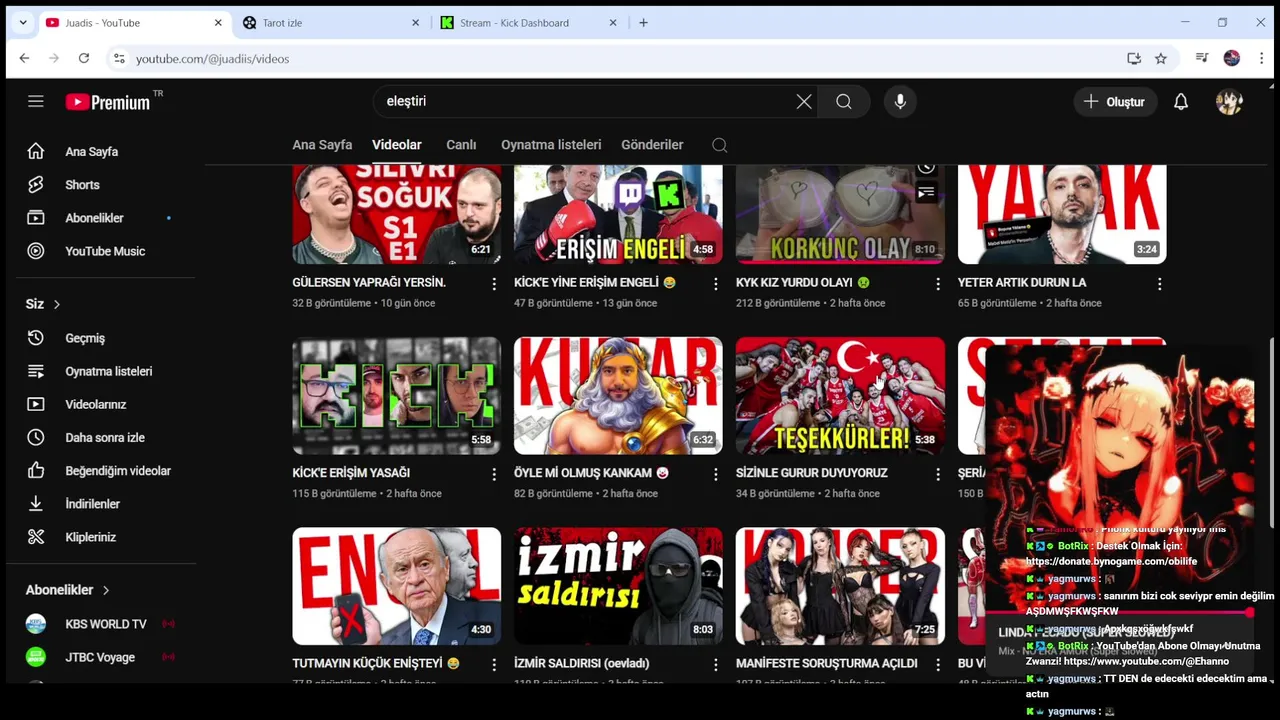
Task: Click the address bar URL
Action: click(x=212, y=59)
